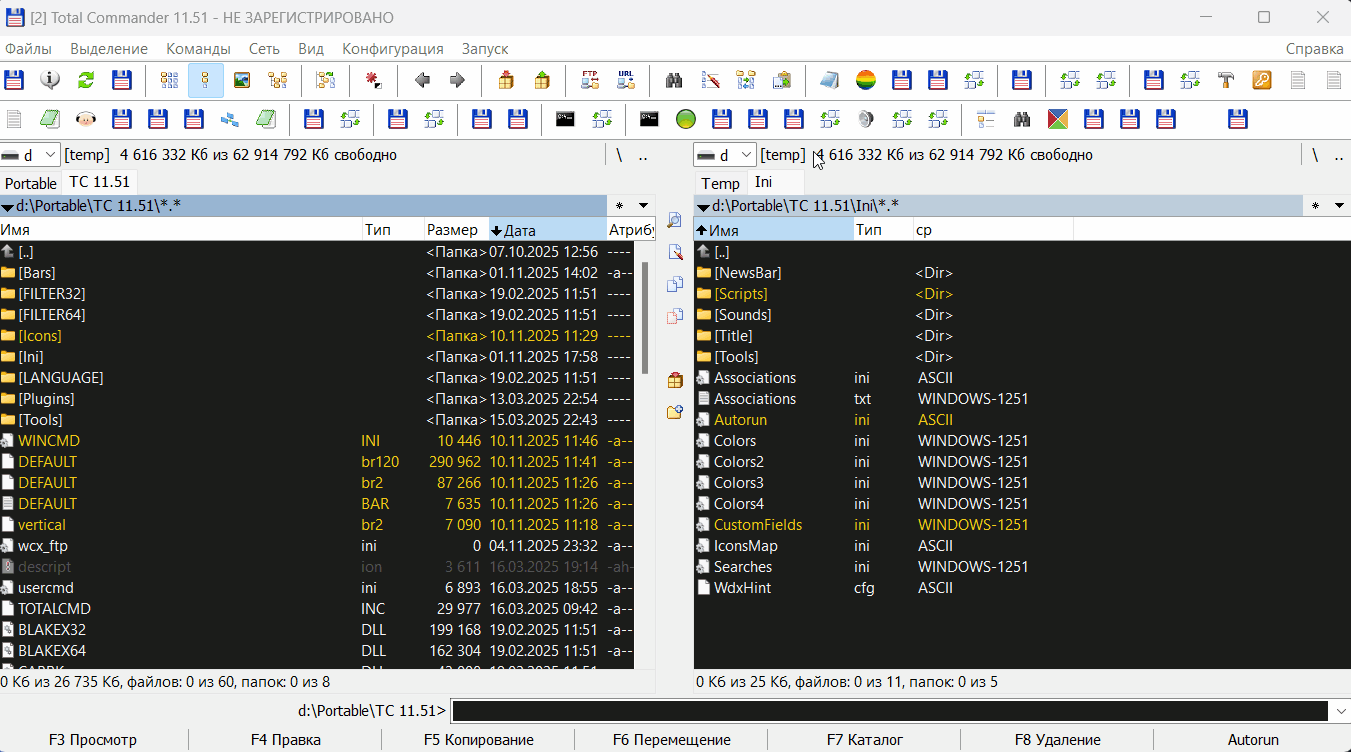Click the URL connection toolbar icon
The height and width of the screenshot is (752, 1351).
pos(626,80)
